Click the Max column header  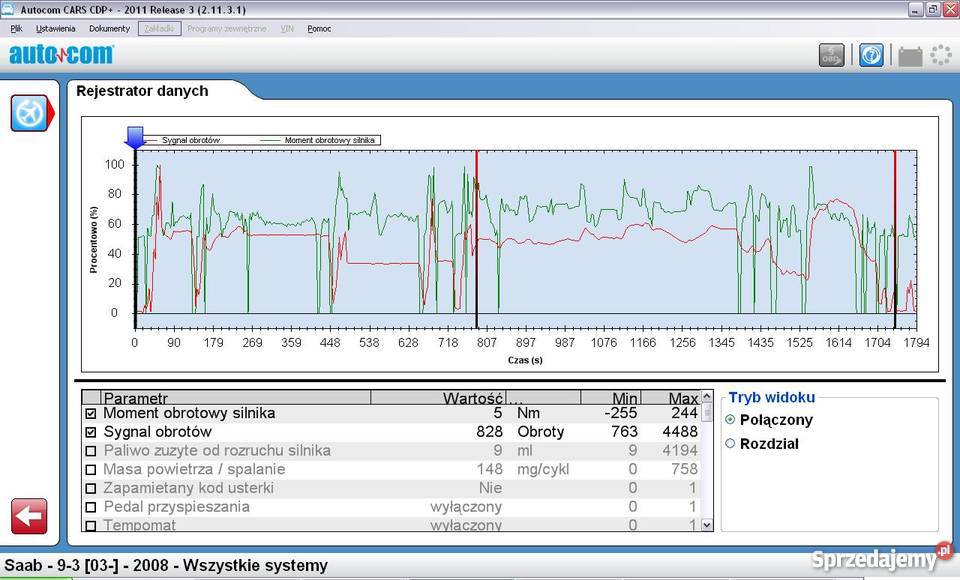click(670, 397)
